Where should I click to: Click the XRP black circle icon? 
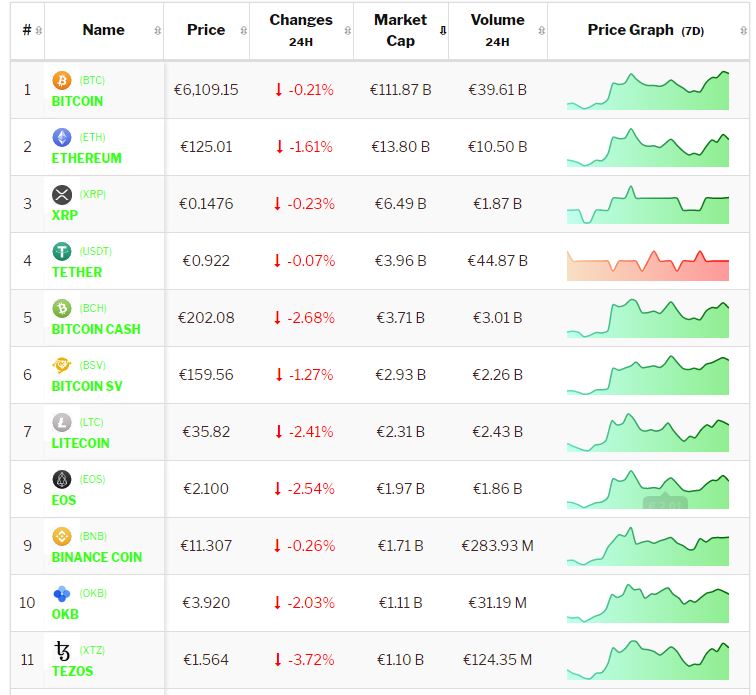[x=62, y=194]
